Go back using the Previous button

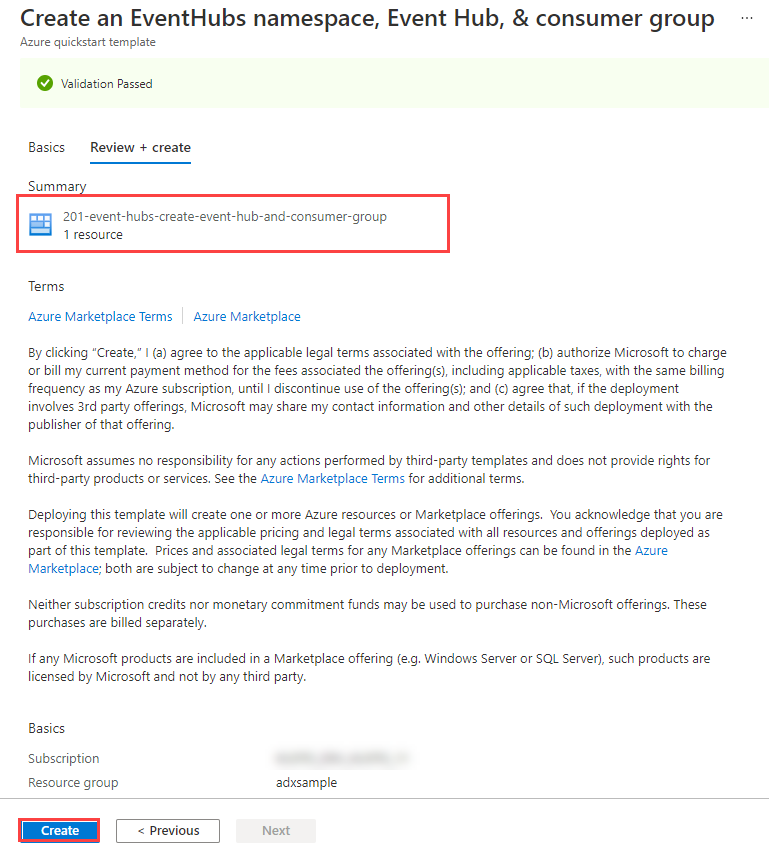coord(167,830)
